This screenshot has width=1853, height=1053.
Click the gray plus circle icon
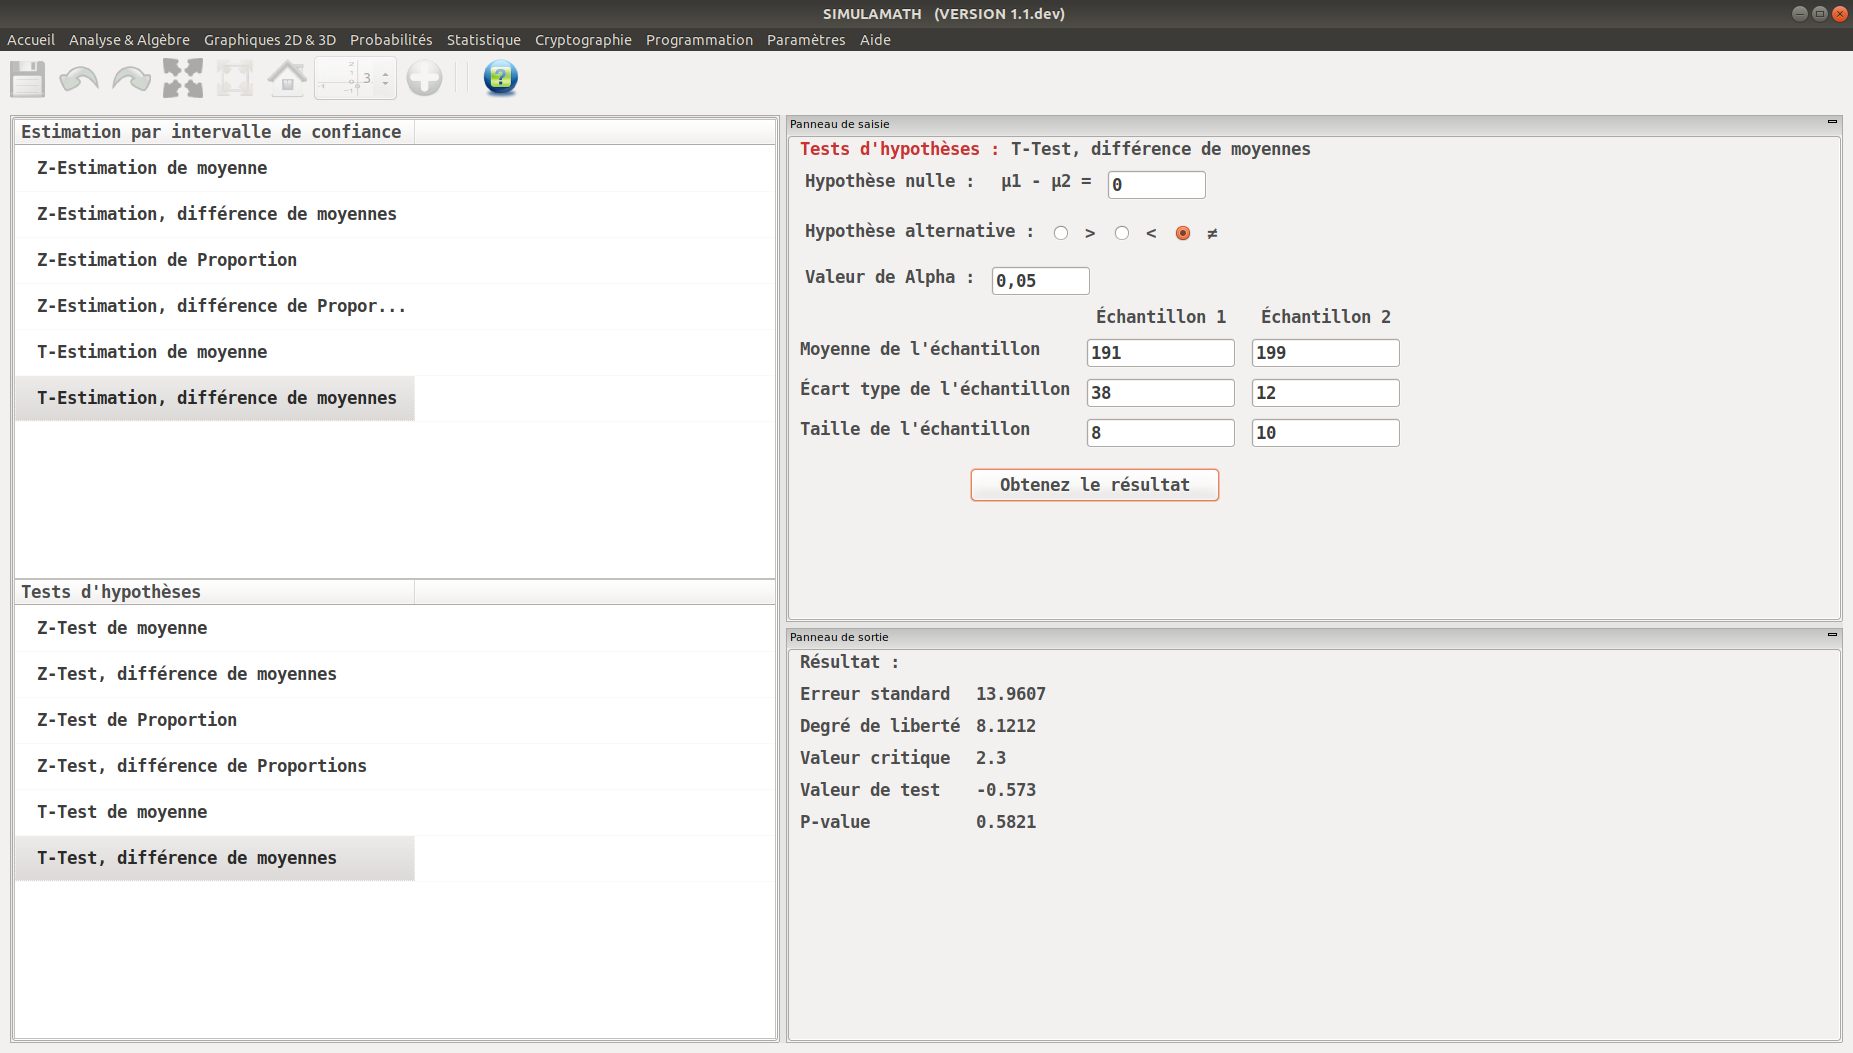(x=424, y=78)
